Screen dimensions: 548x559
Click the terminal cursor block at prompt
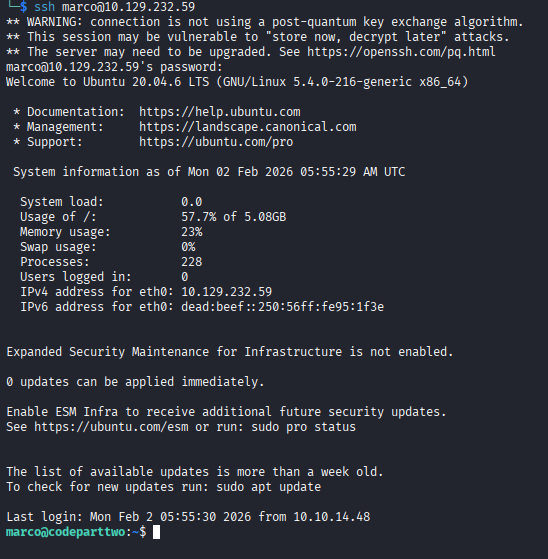(157, 532)
